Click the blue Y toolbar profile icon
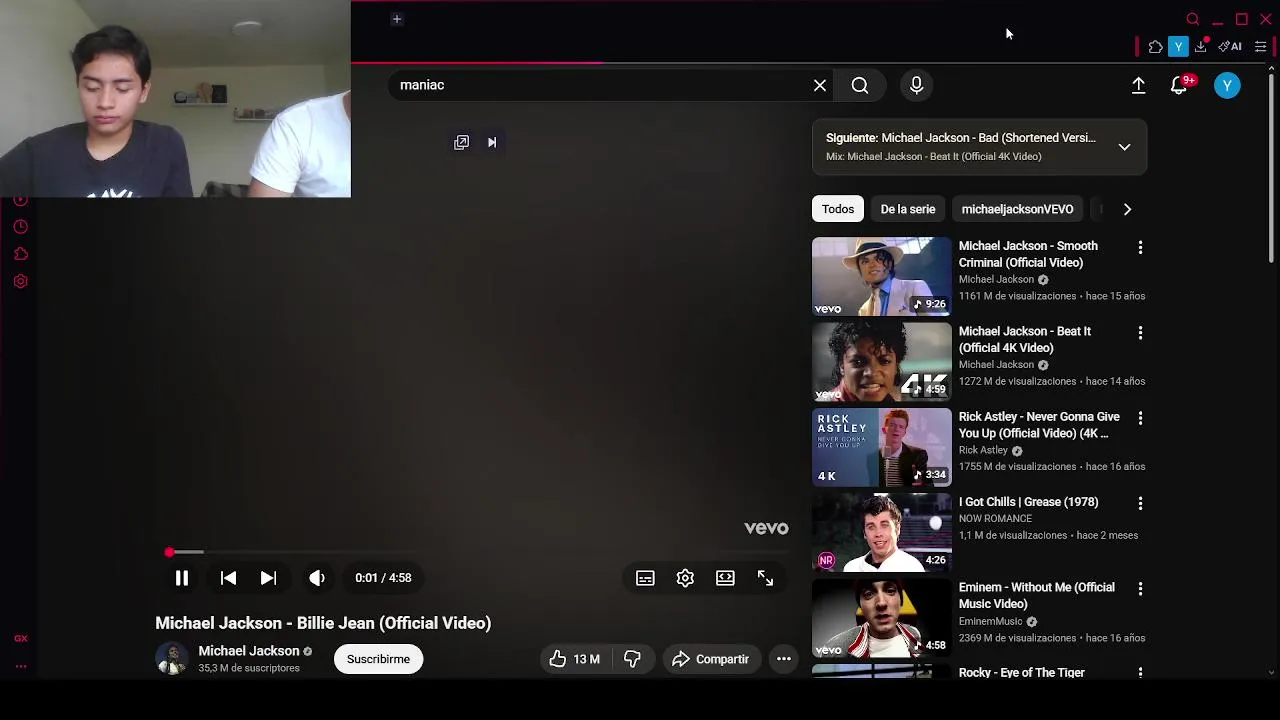Image resolution: width=1280 pixels, height=720 pixels. coord(1178,47)
